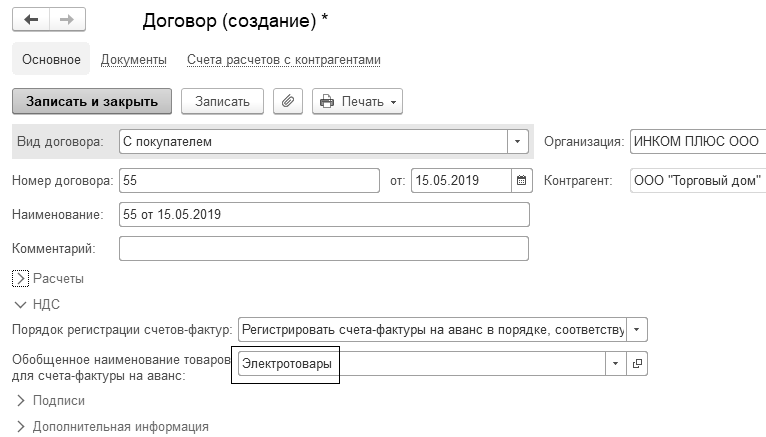This screenshot has height=437, width=766.
Task: Expand the Подписи section
Action: (21, 400)
